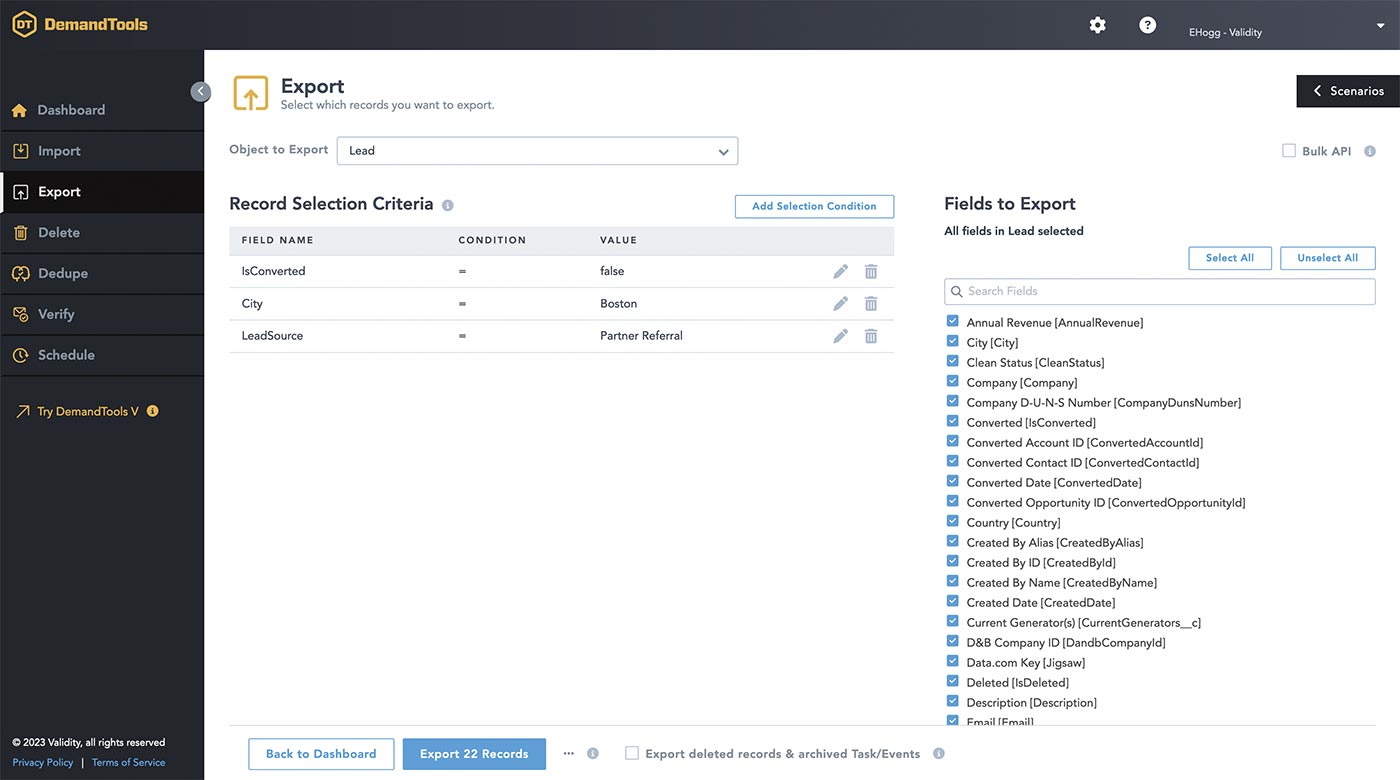The image size is (1400, 780).
Task: Click the Delete trash sidebar icon
Action: click(x=19, y=232)
